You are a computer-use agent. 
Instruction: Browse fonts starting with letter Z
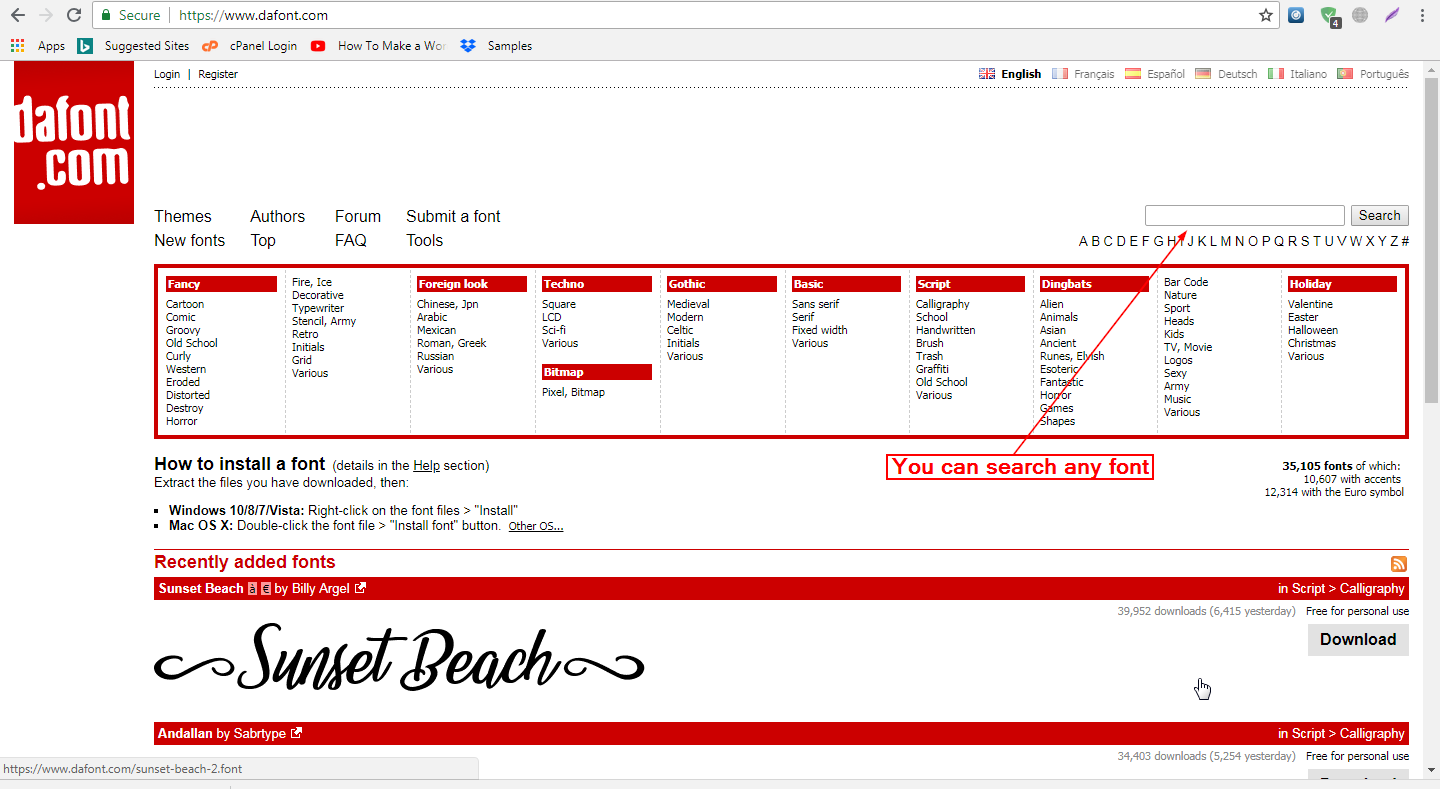click(x=1394, y=241)
